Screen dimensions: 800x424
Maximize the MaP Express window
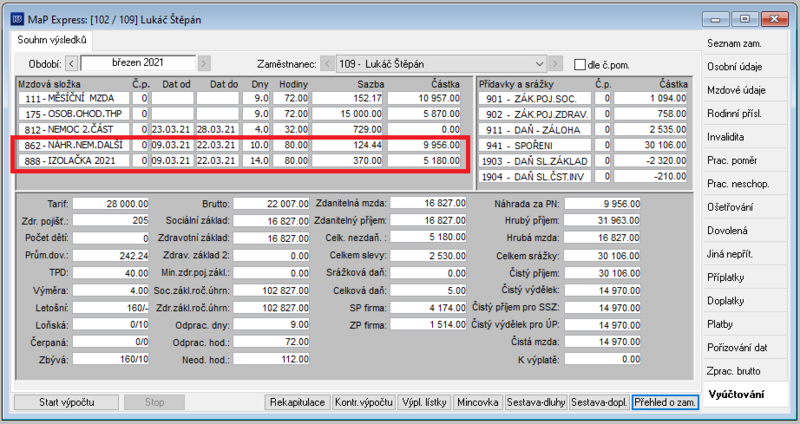pos(745,19)
